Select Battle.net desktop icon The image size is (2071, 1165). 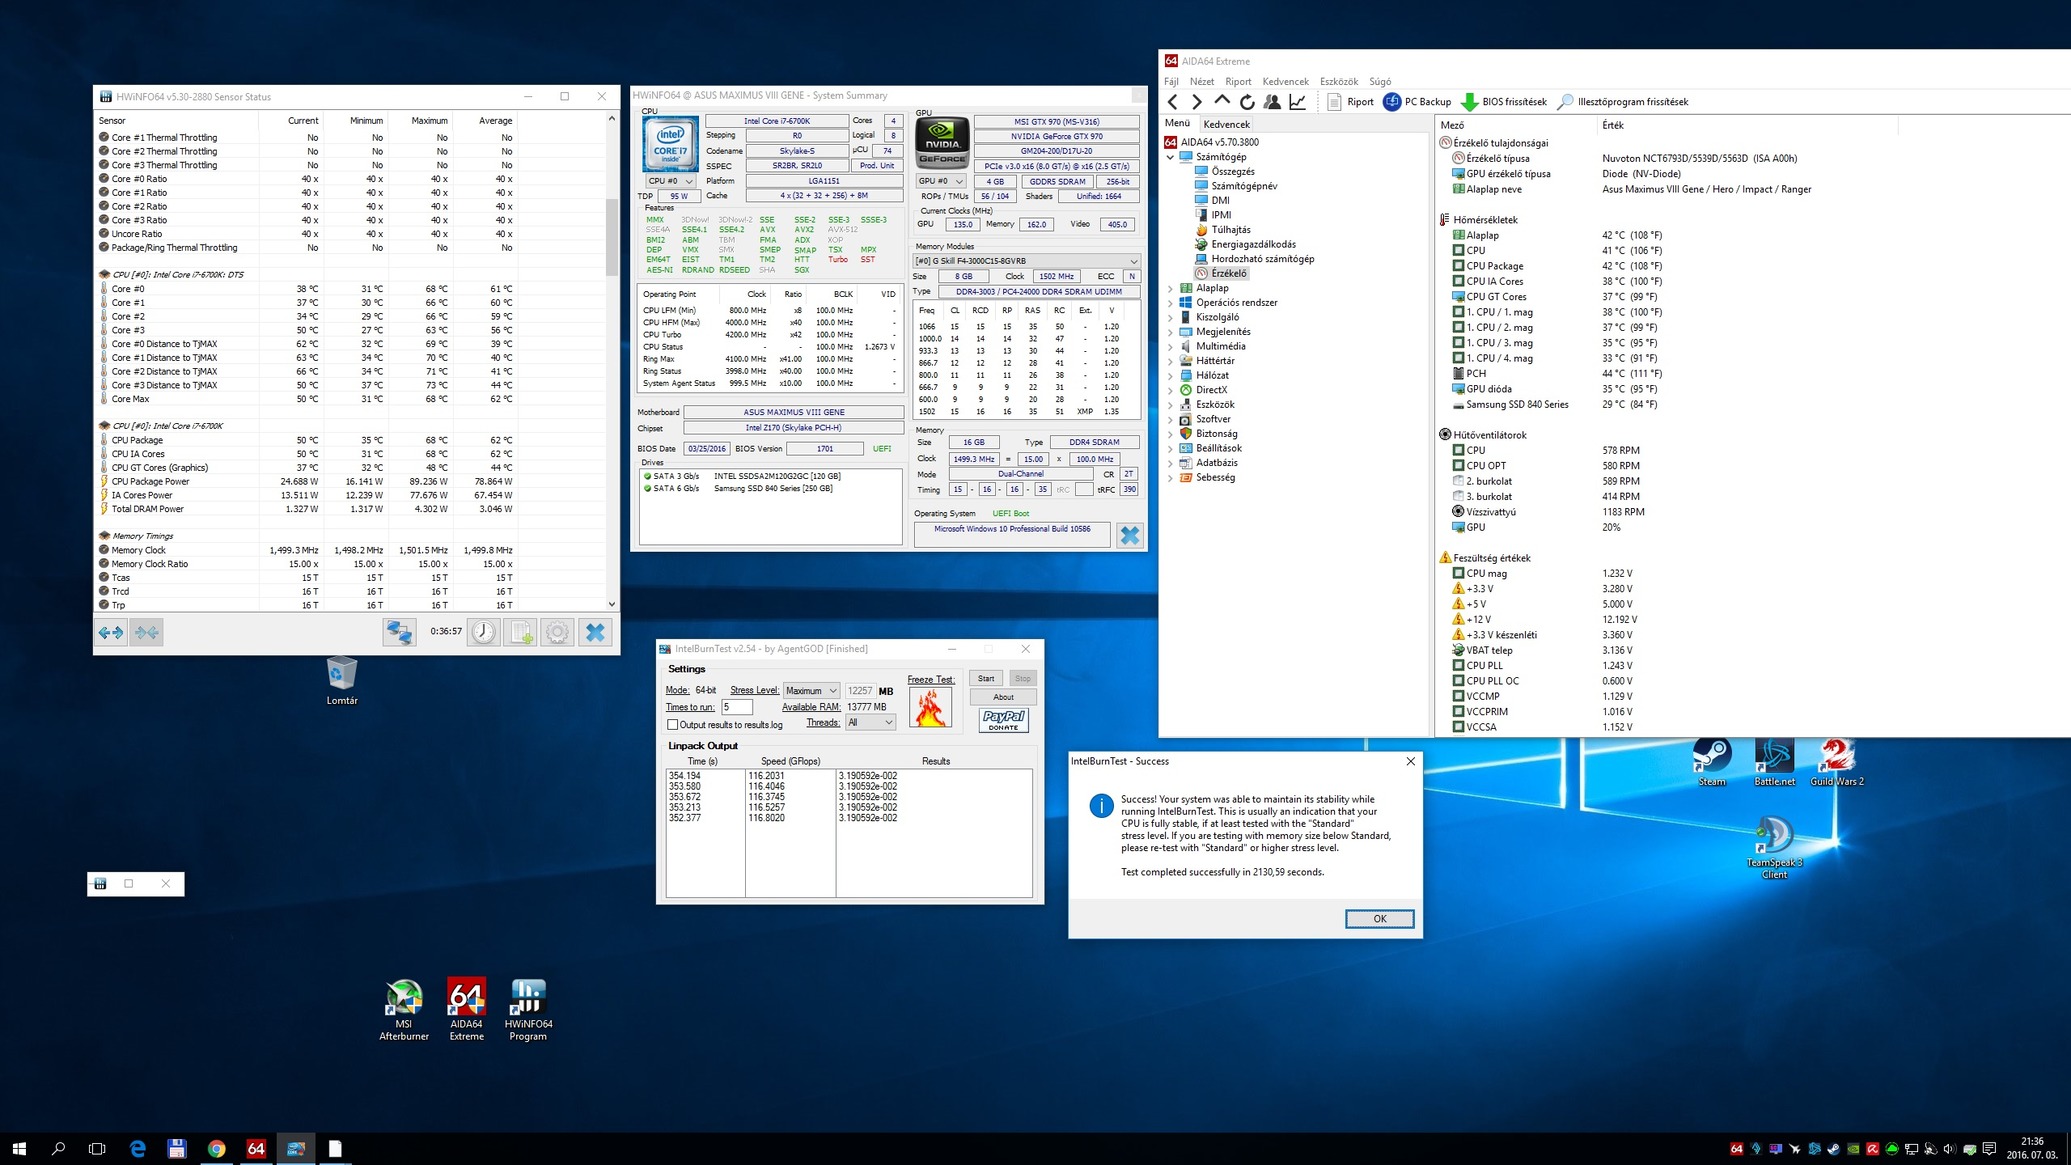1774,763
